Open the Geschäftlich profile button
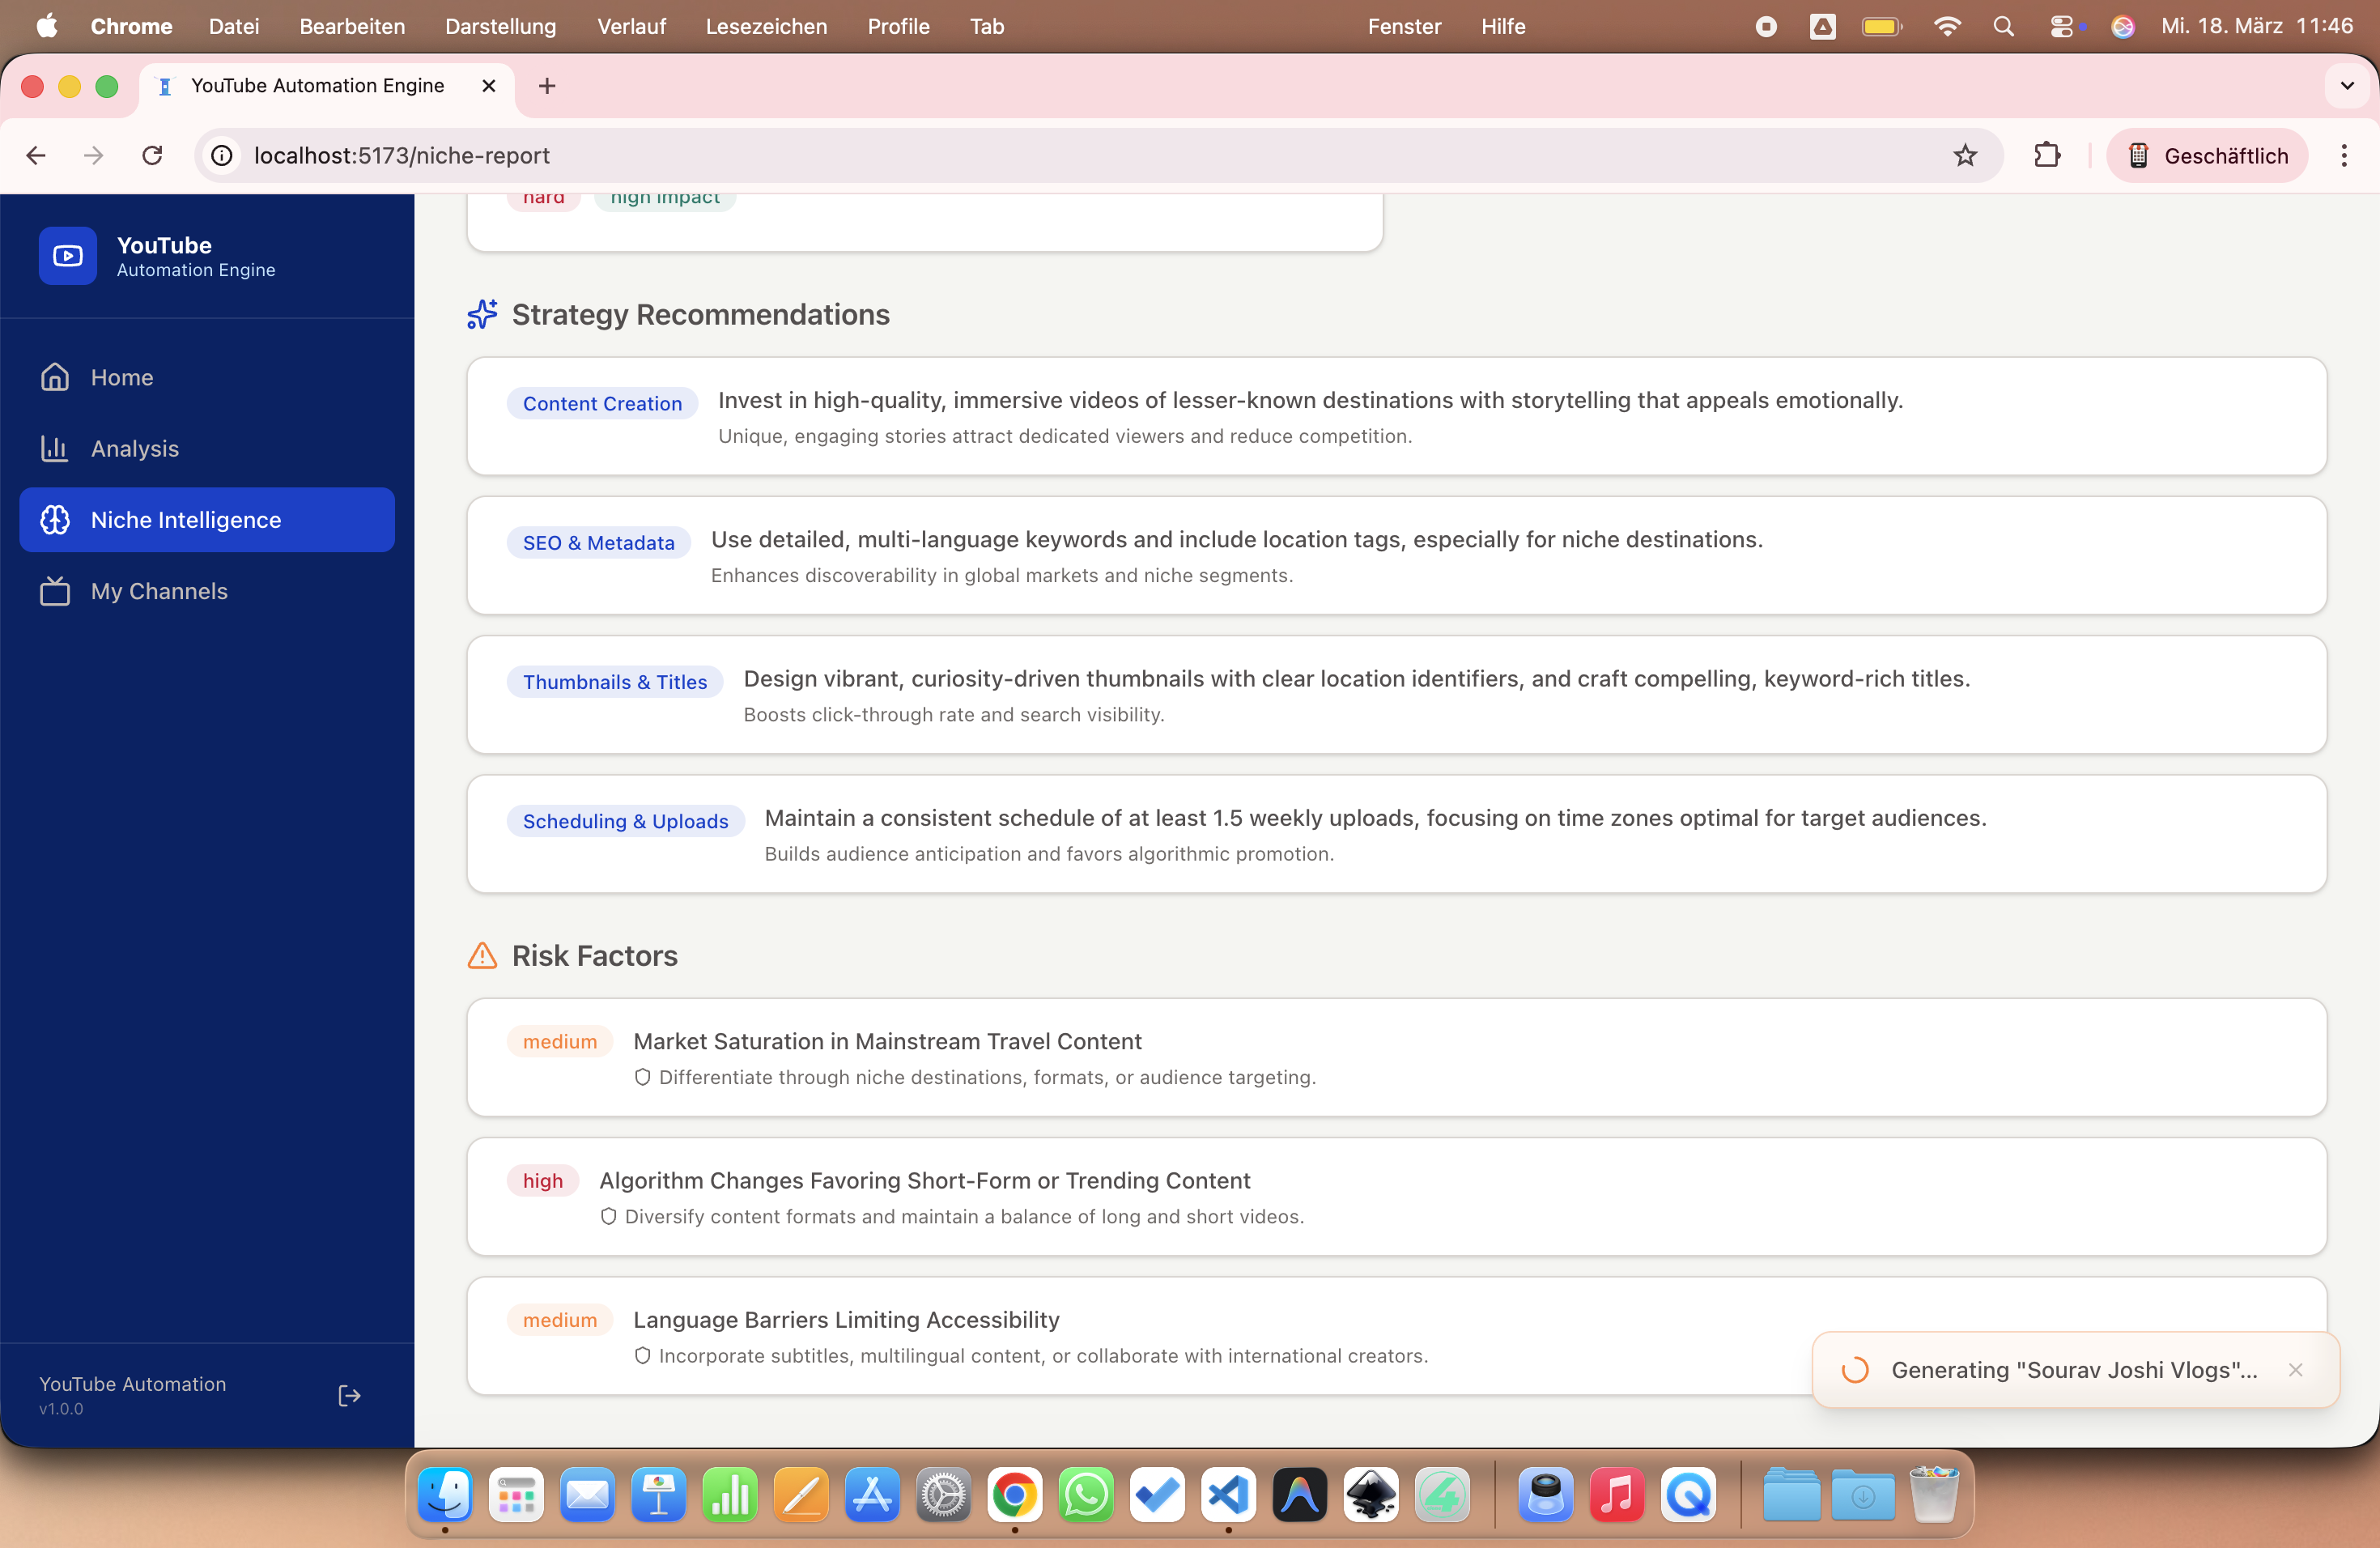The width and height of the screenshot is (2380, 1548). click(x=2207, y=155)
